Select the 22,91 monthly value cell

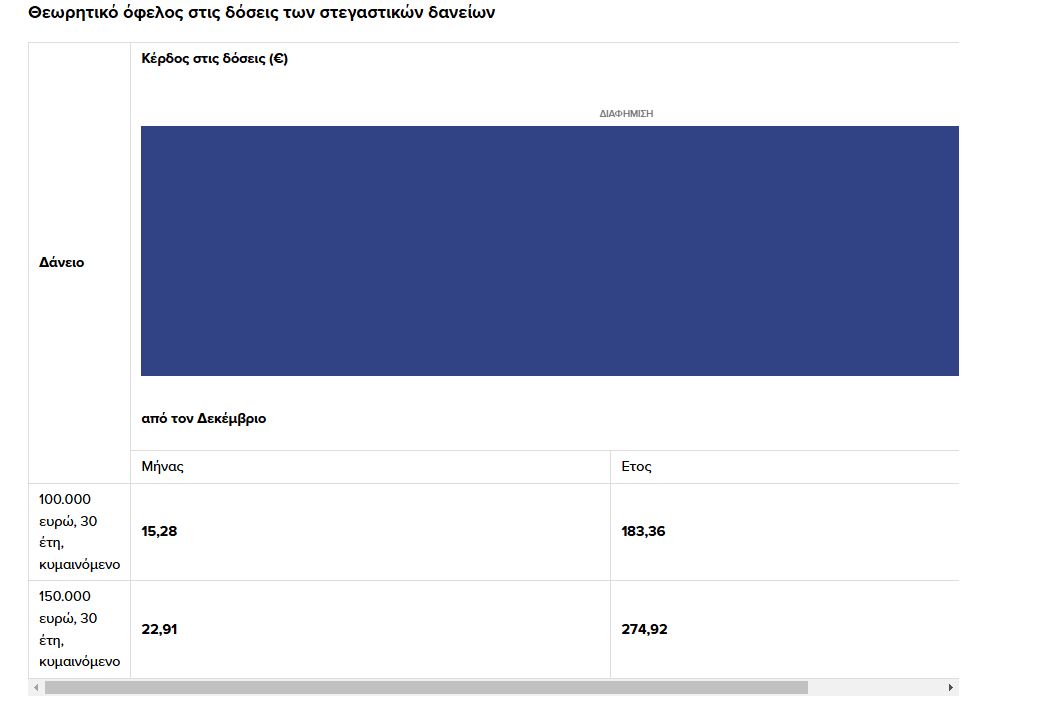[x=160, y=630]
